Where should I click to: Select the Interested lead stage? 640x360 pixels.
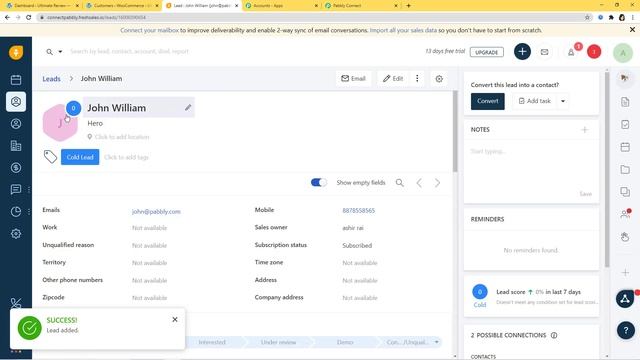(x=212, y=342)
